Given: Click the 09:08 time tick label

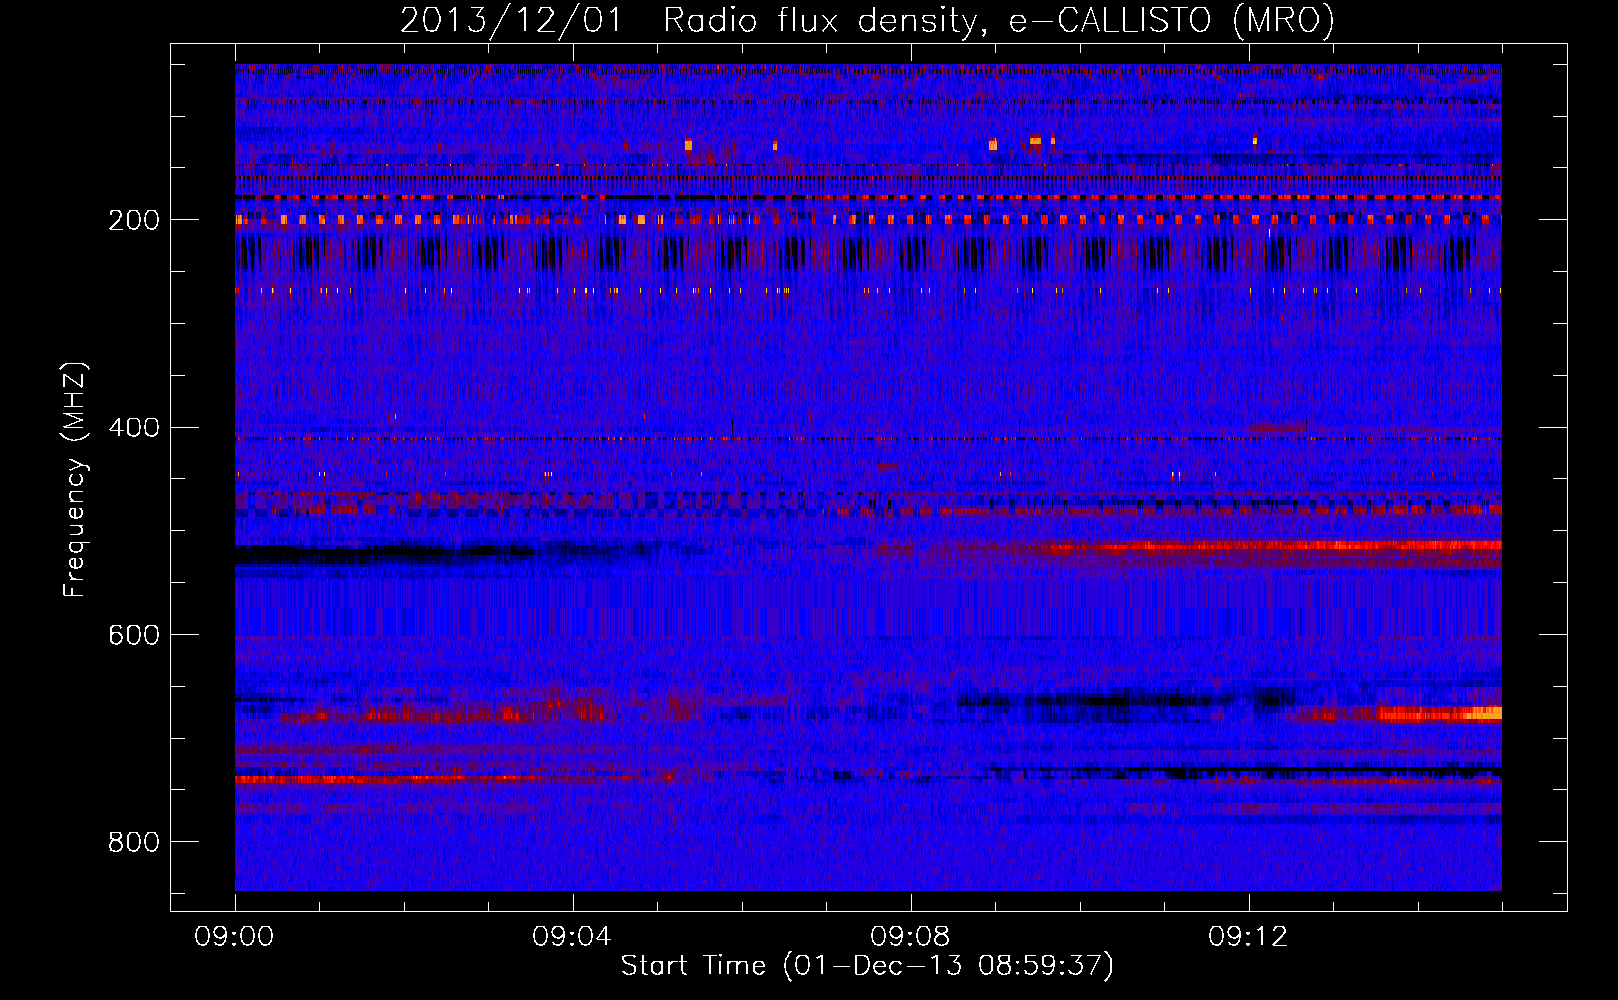Looking at the screenshot, I should pos(910,937).
